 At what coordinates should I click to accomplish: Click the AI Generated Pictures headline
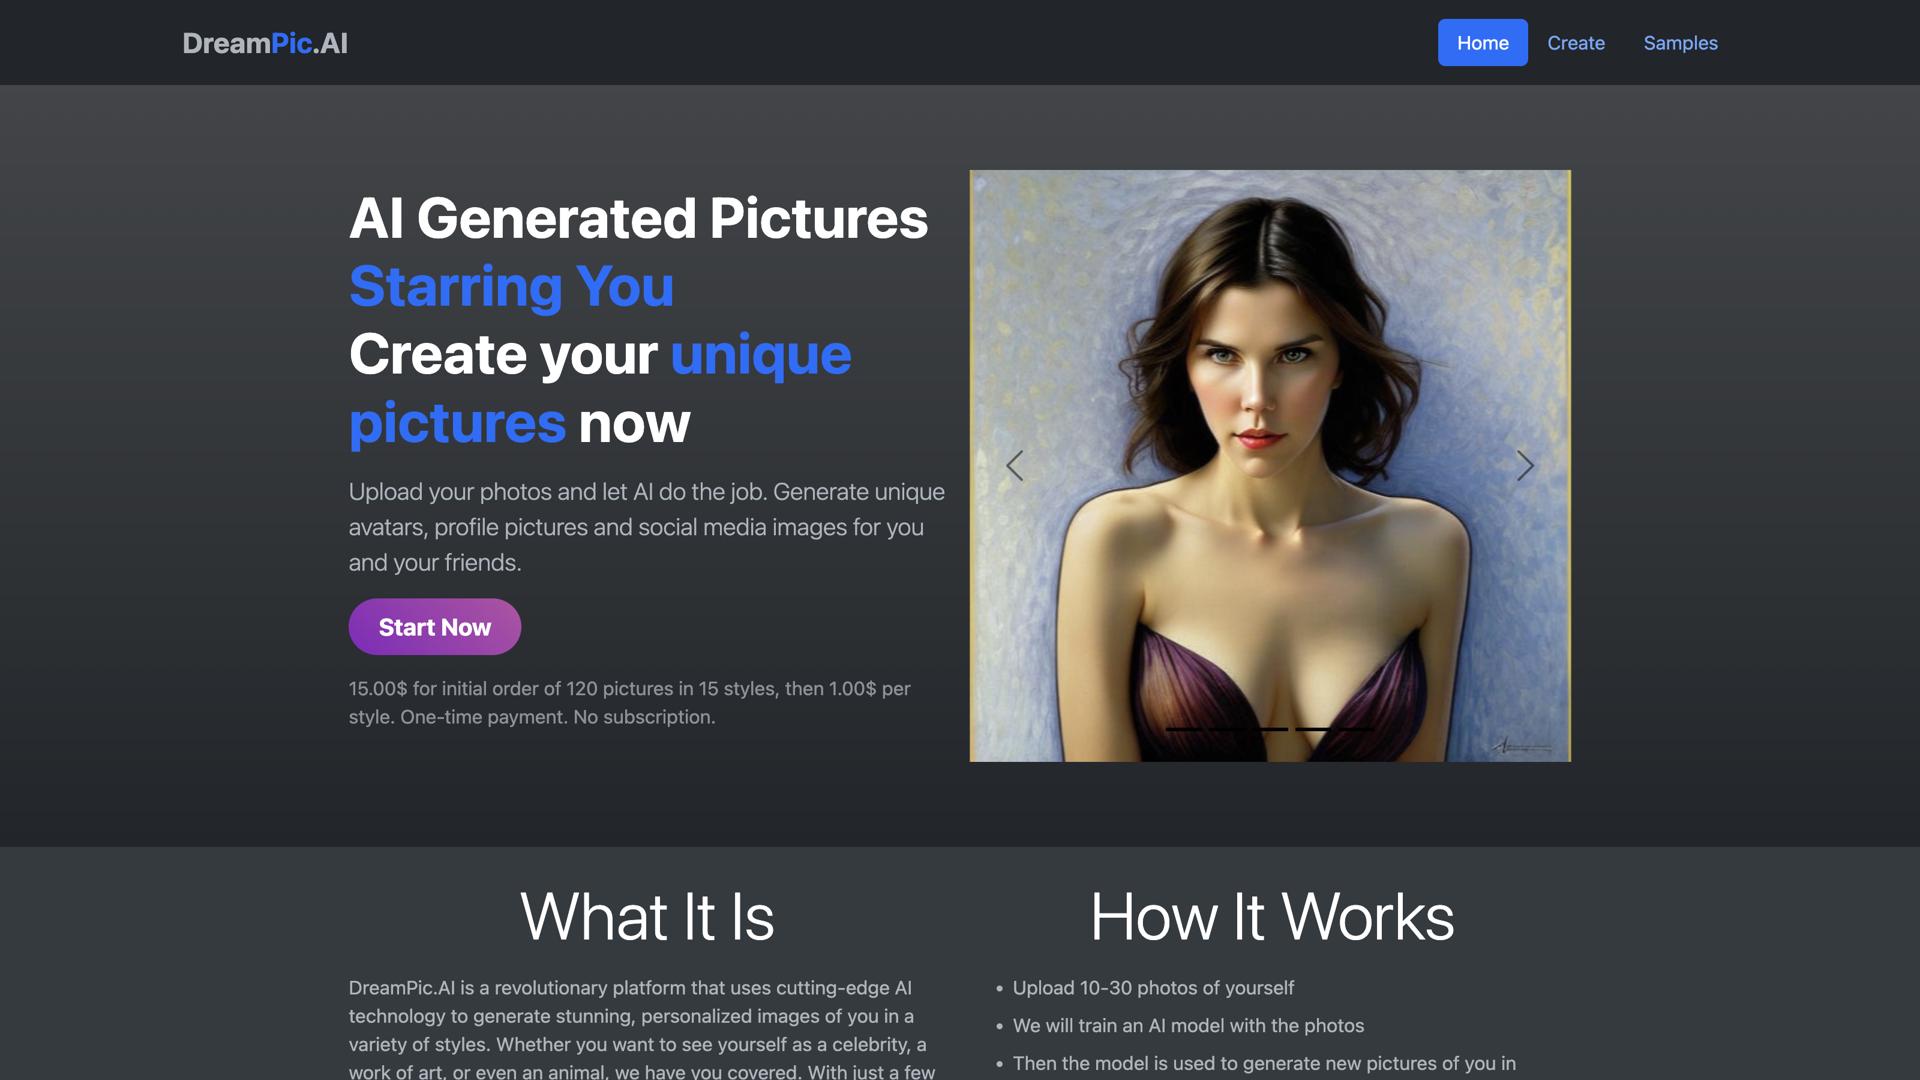click(x=638, y=218)
